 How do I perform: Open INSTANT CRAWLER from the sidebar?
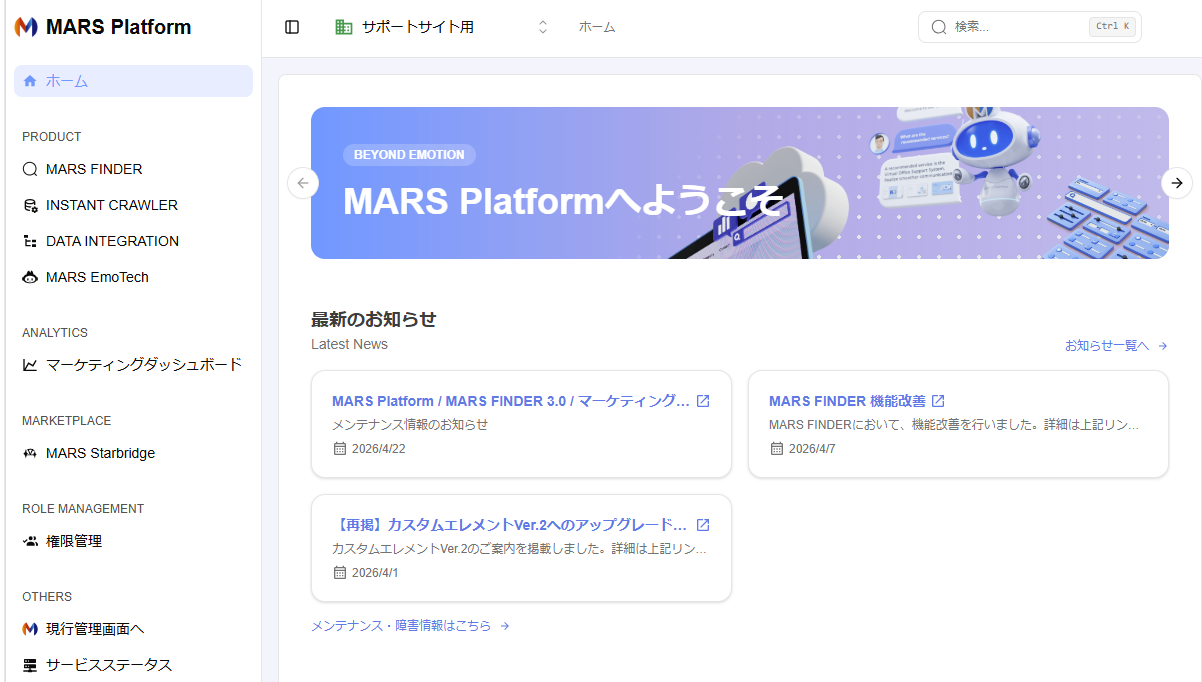133,205
